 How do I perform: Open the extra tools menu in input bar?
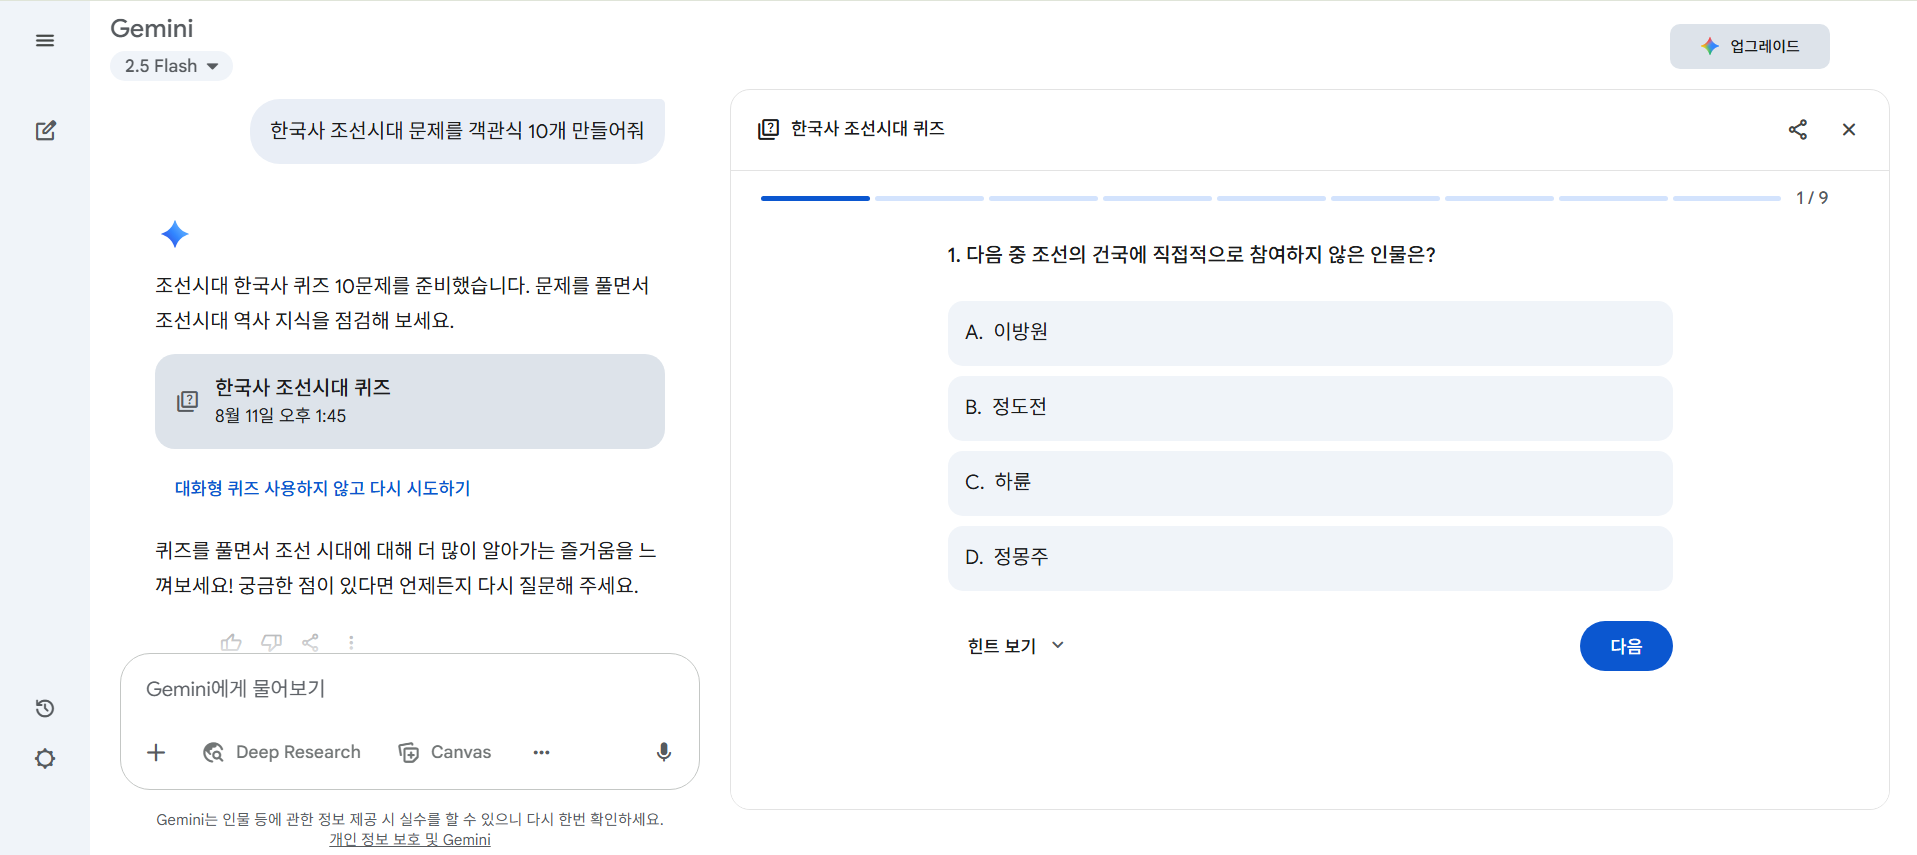click(x=541, y=752)
